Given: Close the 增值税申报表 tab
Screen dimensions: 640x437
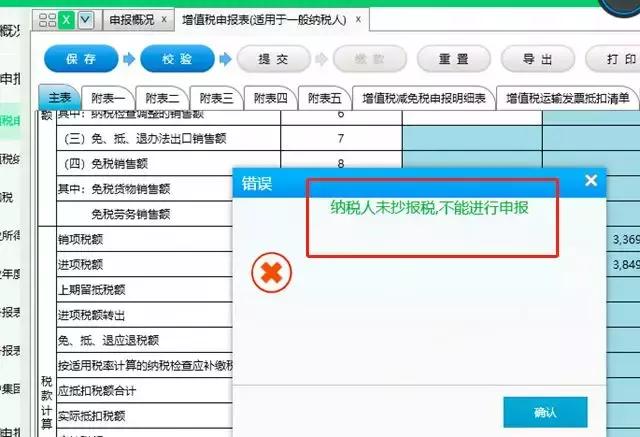Looking at the screenshot, I should click(358, 20).
